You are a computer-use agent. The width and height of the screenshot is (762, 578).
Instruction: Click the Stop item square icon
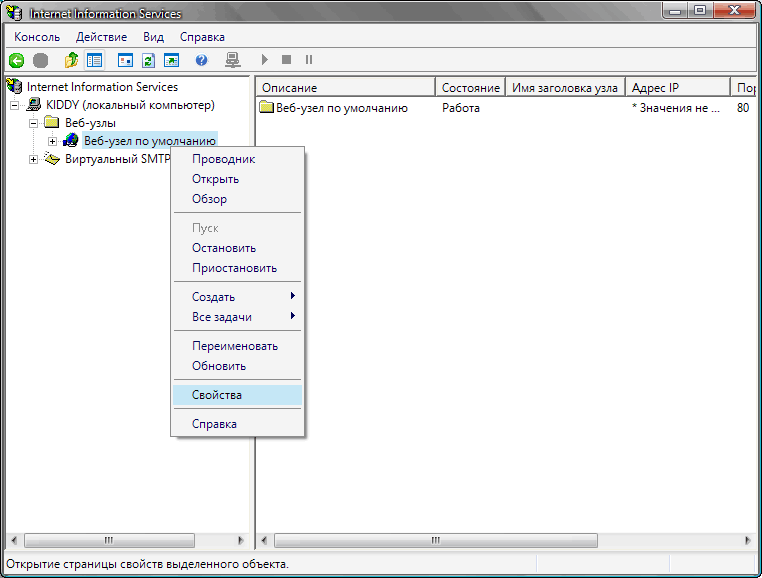coord(286,60)
